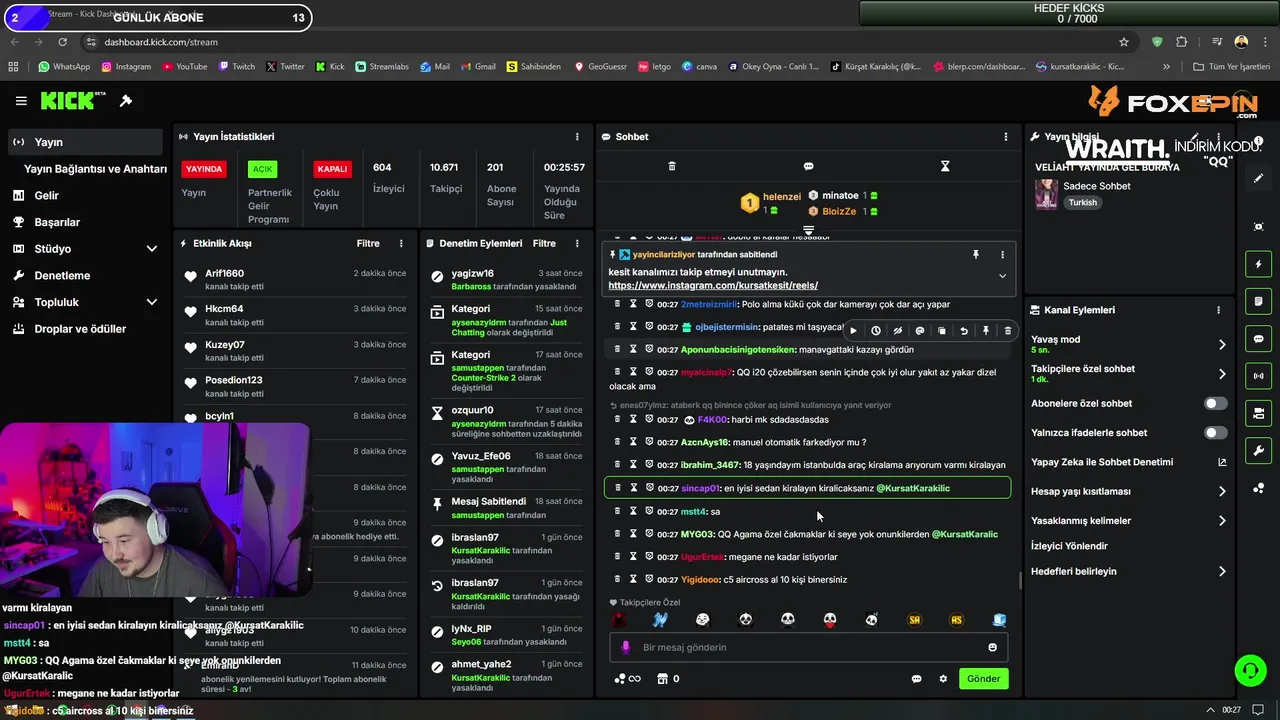Click İzleyici Yönlendir
The height and width of the screenshot is (720, 1280).
coord(1069,546)
